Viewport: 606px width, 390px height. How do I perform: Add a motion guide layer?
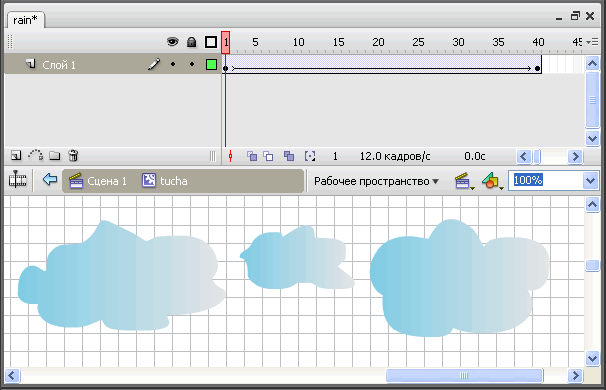coord(35,155)
